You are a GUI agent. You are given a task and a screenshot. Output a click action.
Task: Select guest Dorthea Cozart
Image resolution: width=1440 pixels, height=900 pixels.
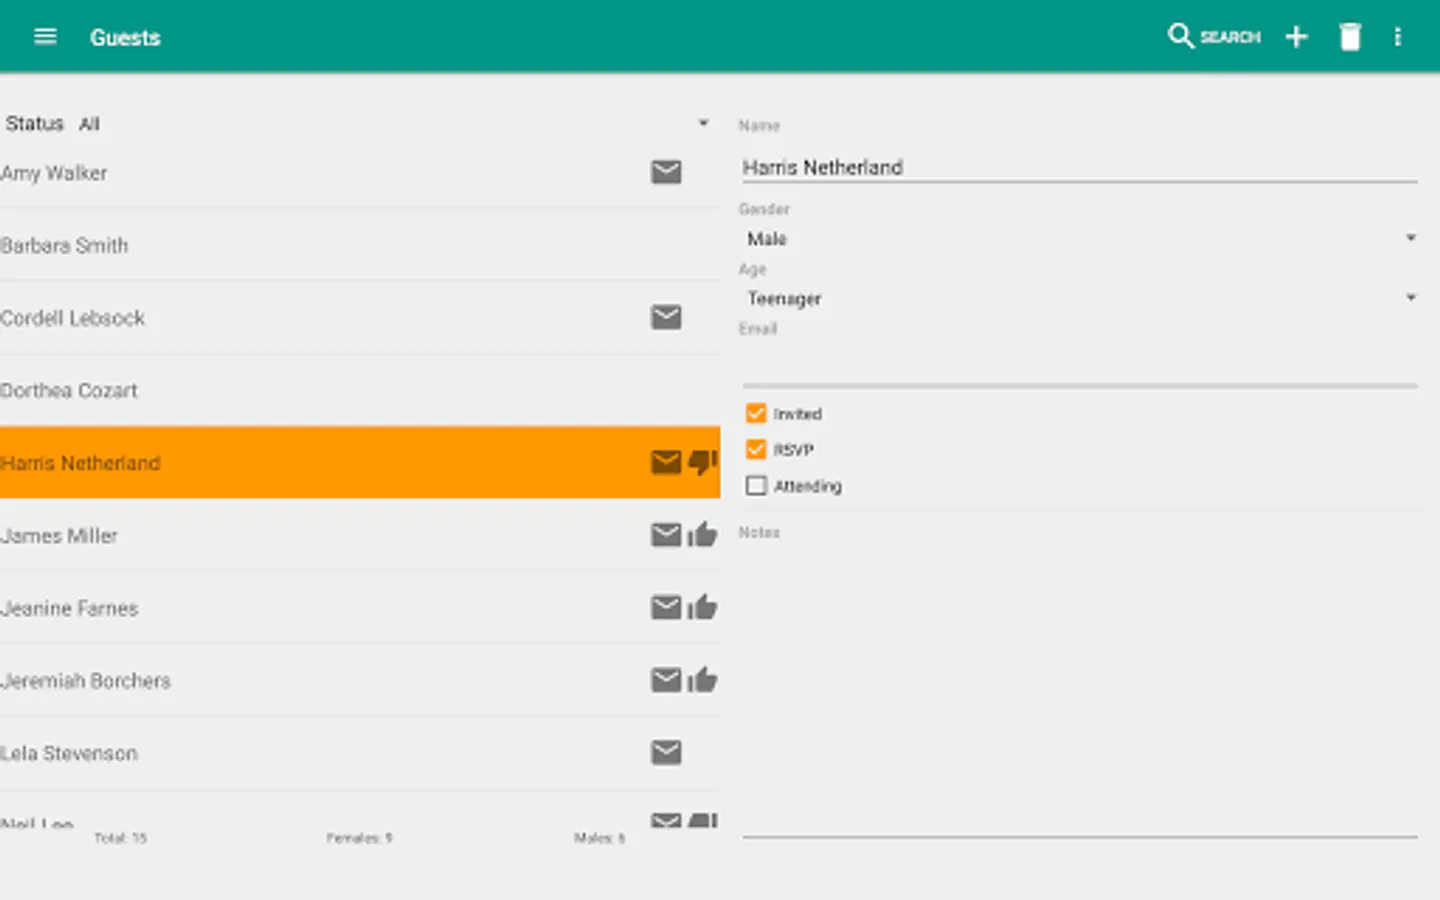[x=360, y=390]
